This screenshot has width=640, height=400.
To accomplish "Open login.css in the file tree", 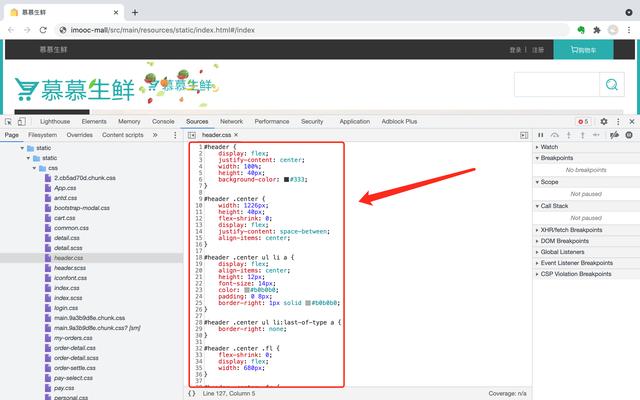I will tap(66, 308).
